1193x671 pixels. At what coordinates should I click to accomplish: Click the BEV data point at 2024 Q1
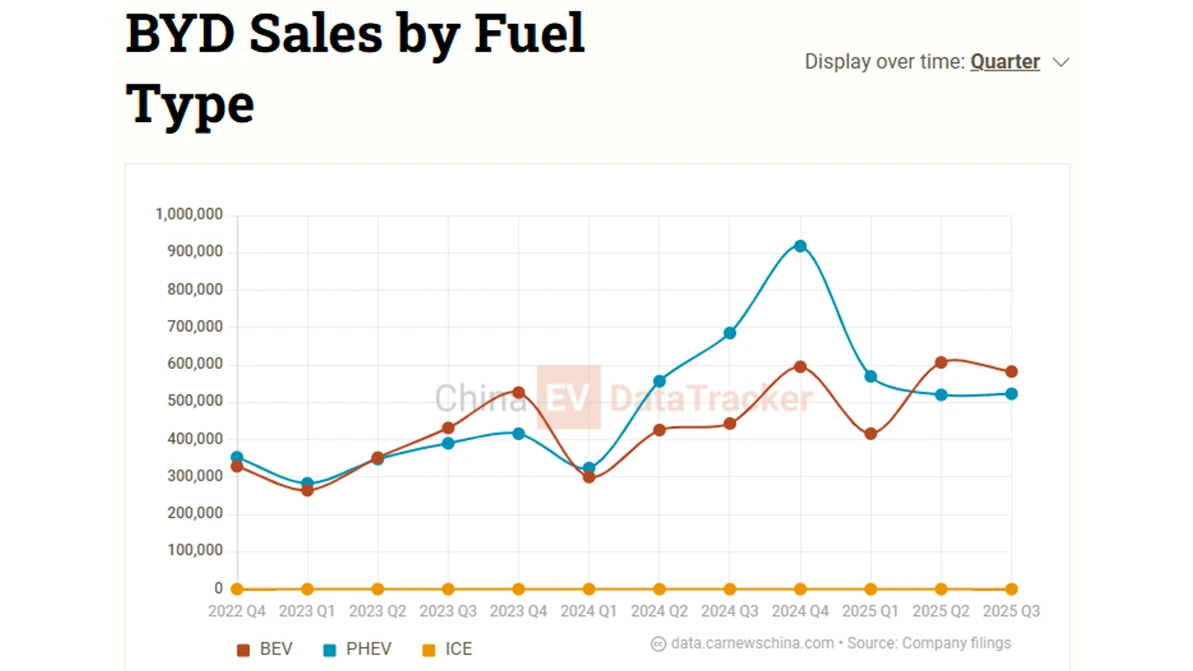click(x=589, y=477)
